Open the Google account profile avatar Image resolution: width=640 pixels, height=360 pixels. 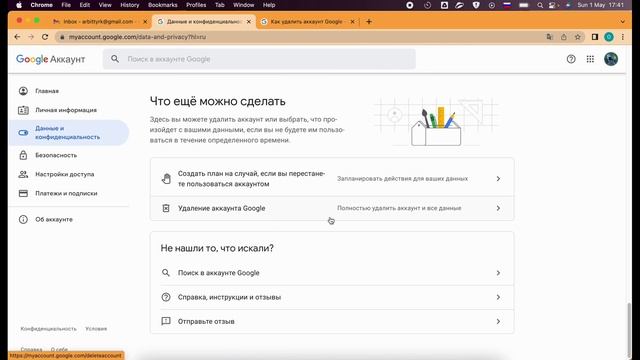tap(611, 59)
